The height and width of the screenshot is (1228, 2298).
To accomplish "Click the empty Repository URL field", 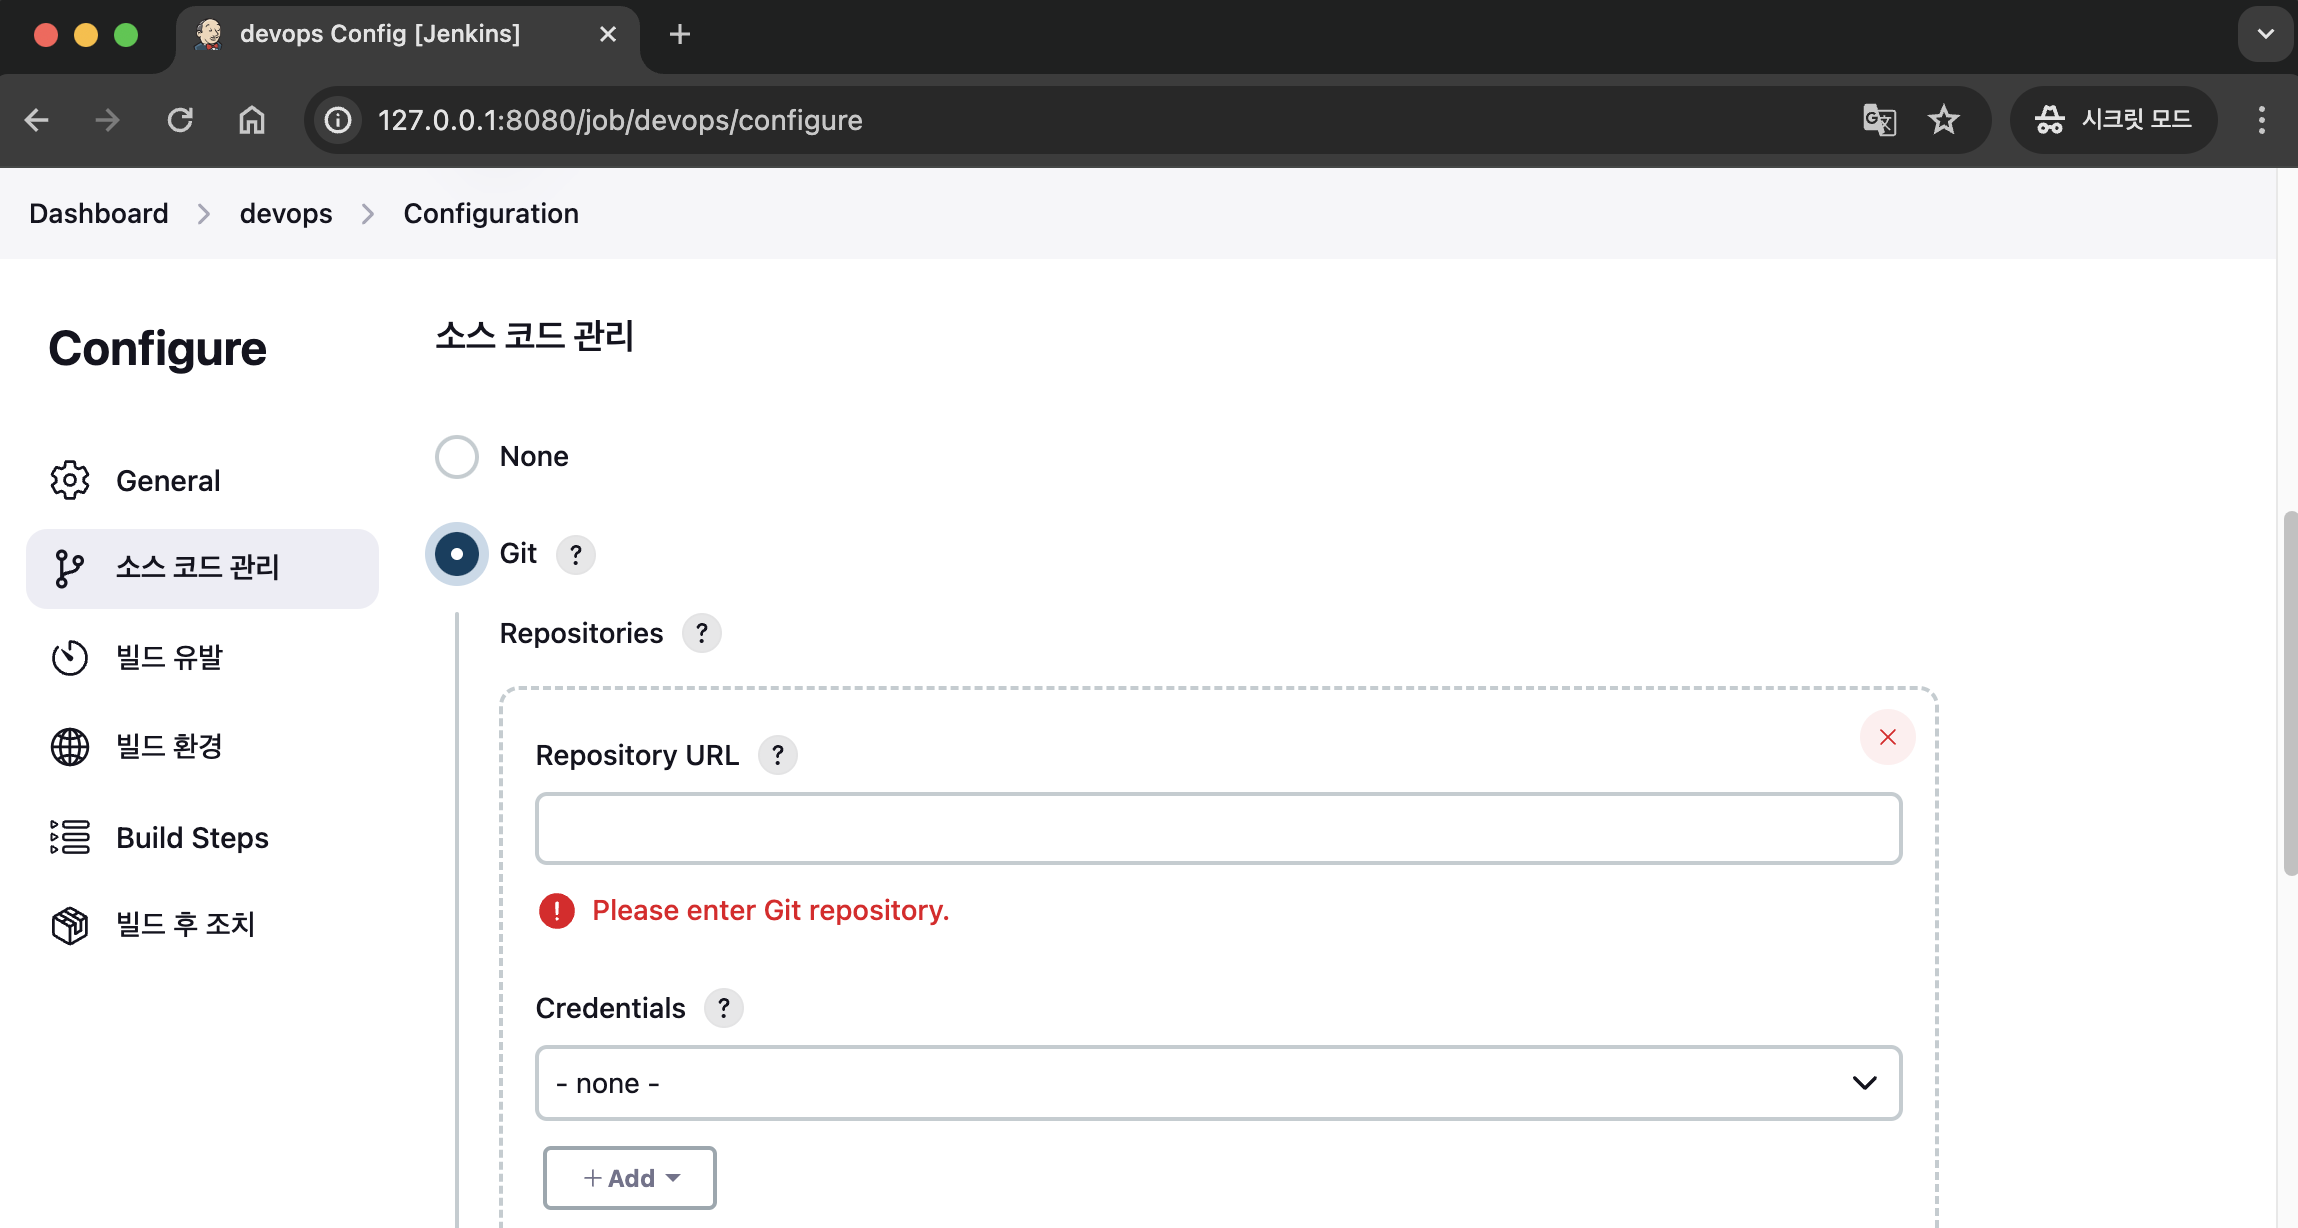I will pyautogui.click(x=1217, y=828).
